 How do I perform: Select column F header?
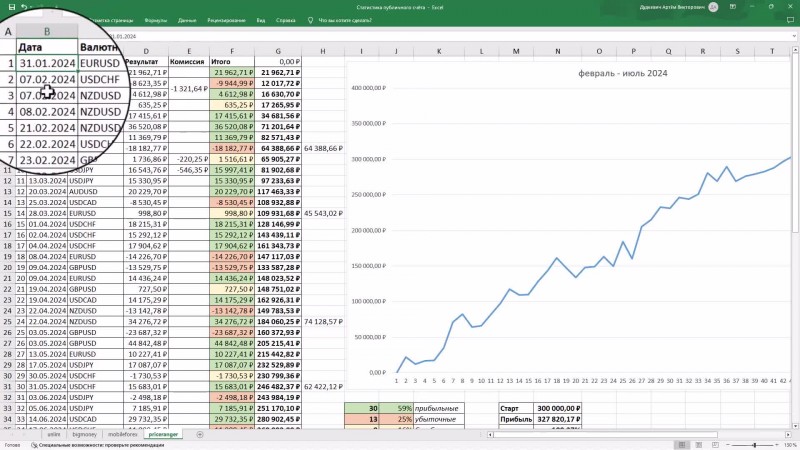pos(232,51)
